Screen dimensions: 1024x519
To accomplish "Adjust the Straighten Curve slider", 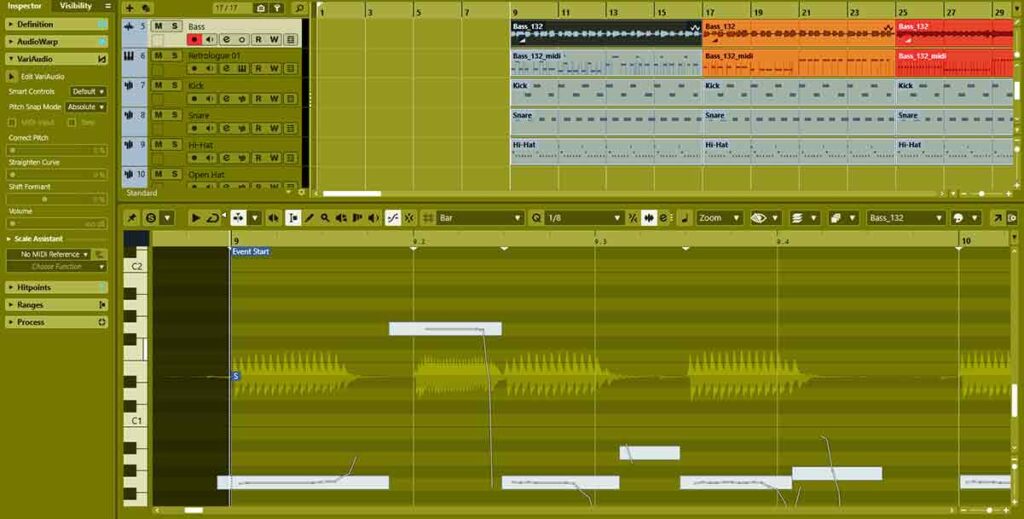I will click(57, 175).
